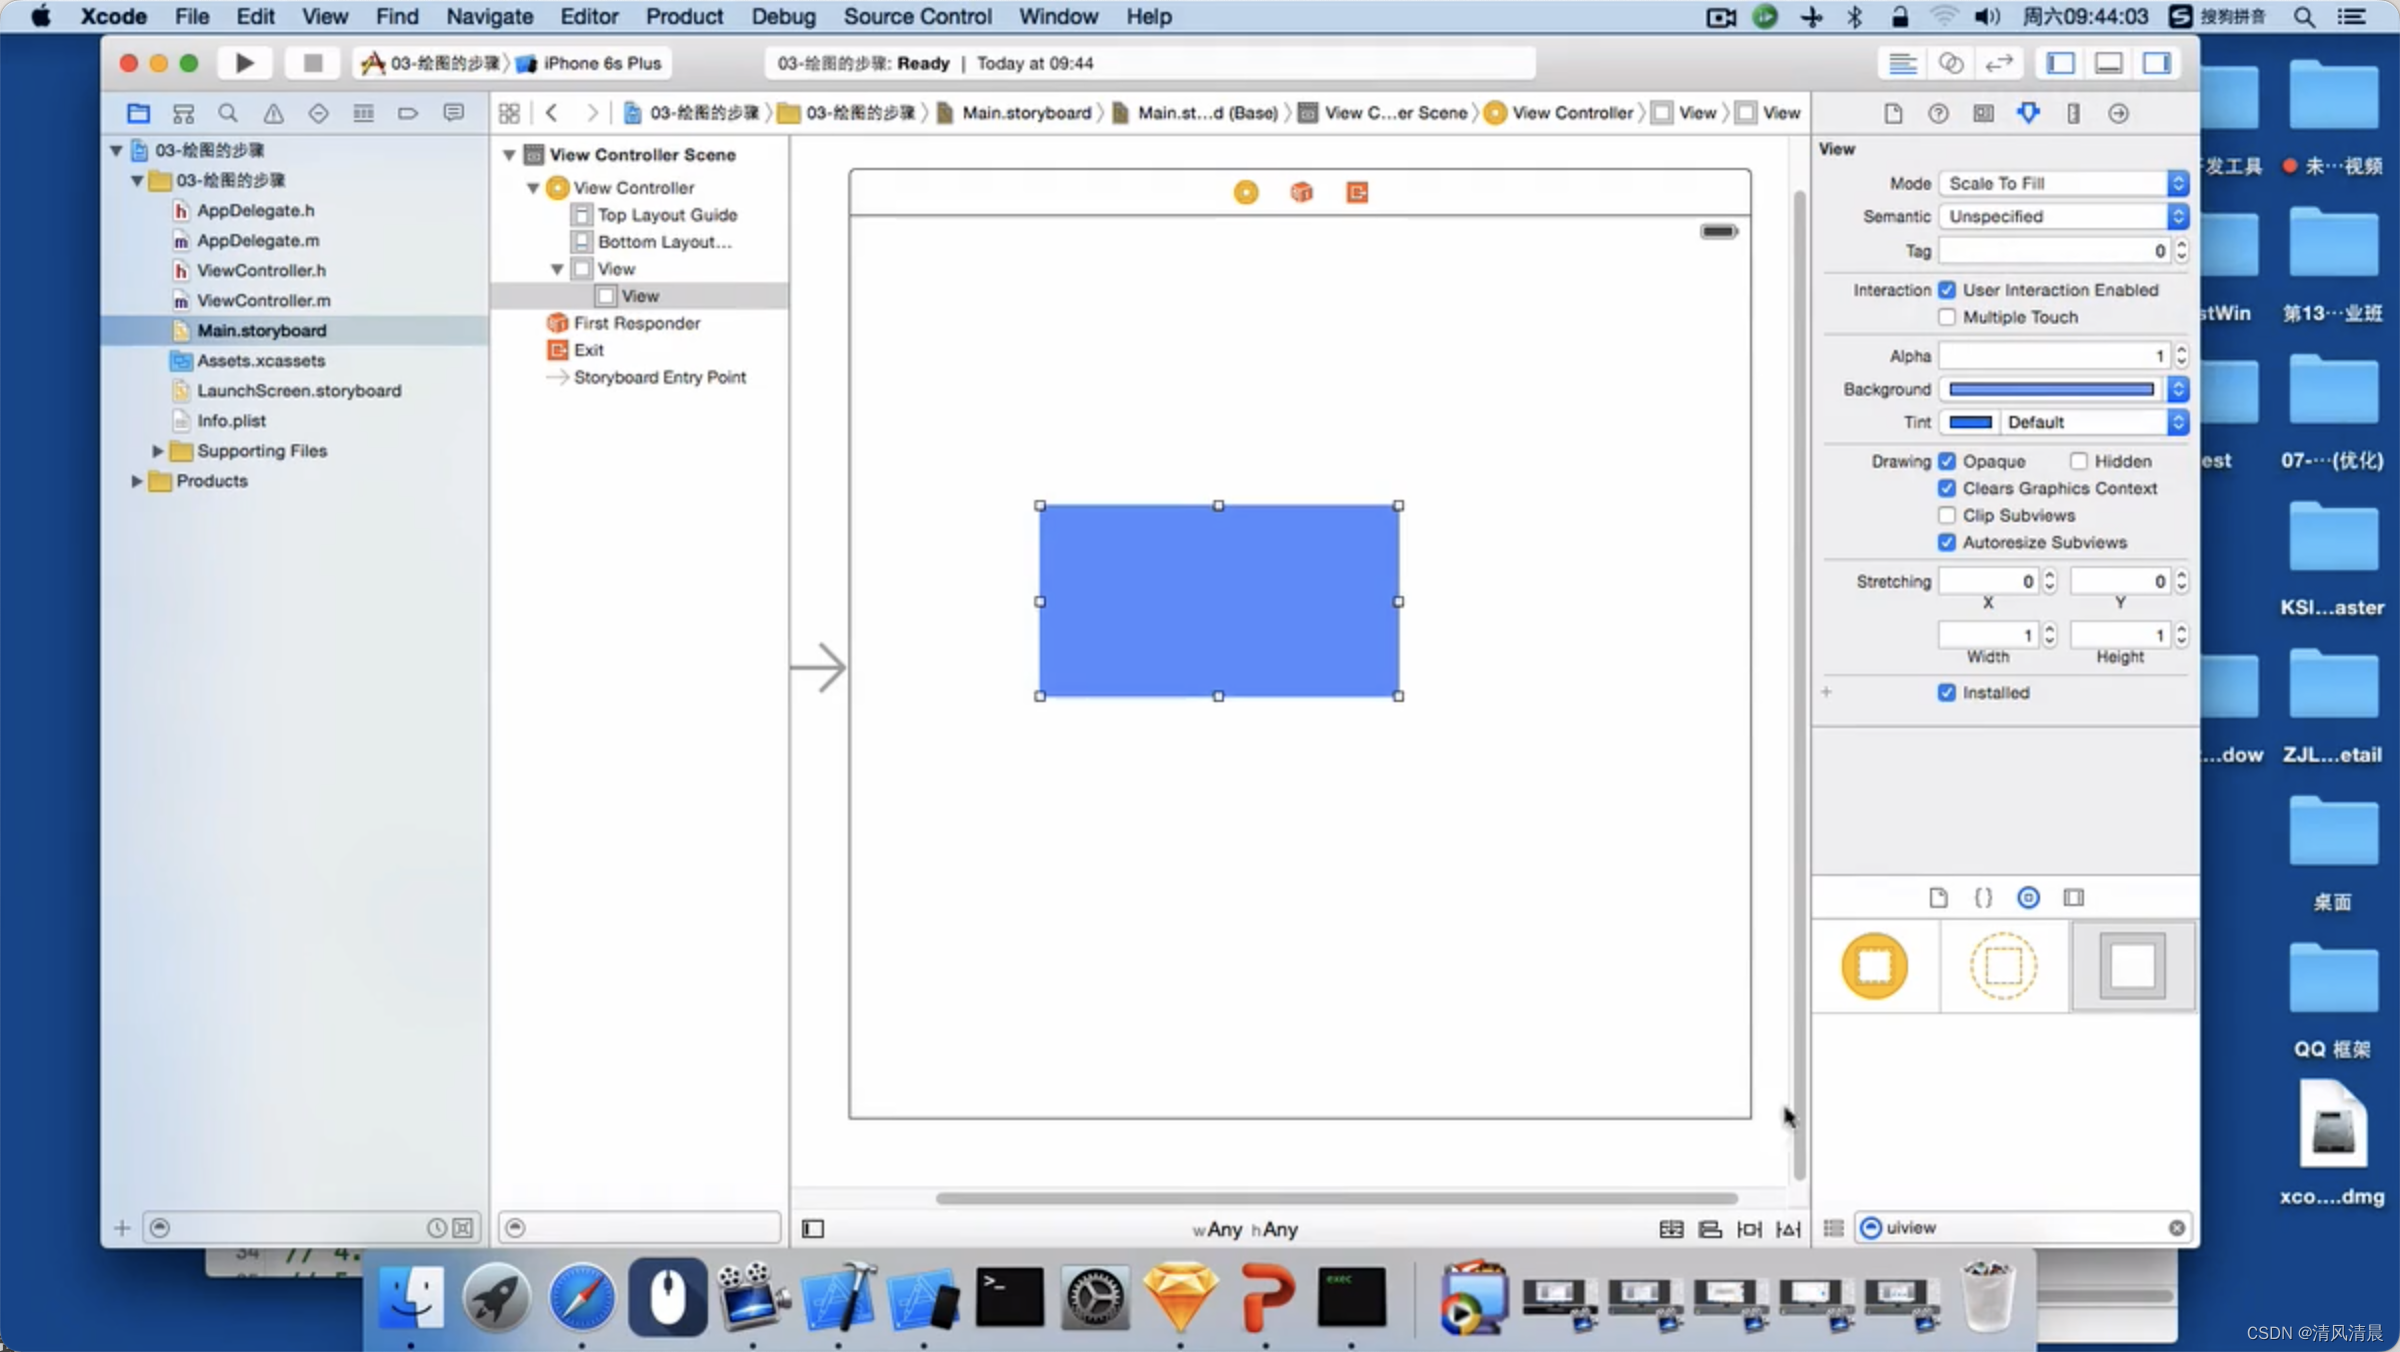This screenshot has width=2400, height=1352.
Task: Check the Hidden checkbox
Action: point(2079,461)
